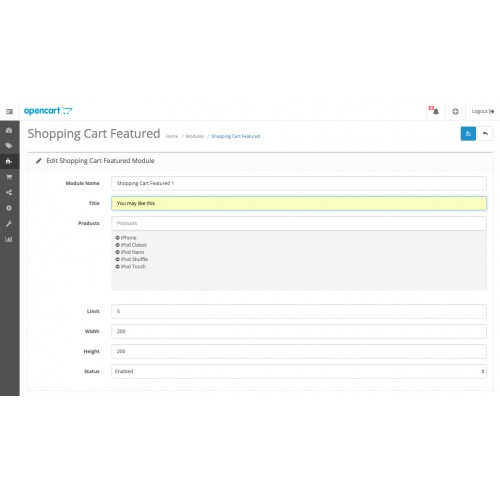
Task: Remove iPhone from the products list
Action: coord(117,238)
